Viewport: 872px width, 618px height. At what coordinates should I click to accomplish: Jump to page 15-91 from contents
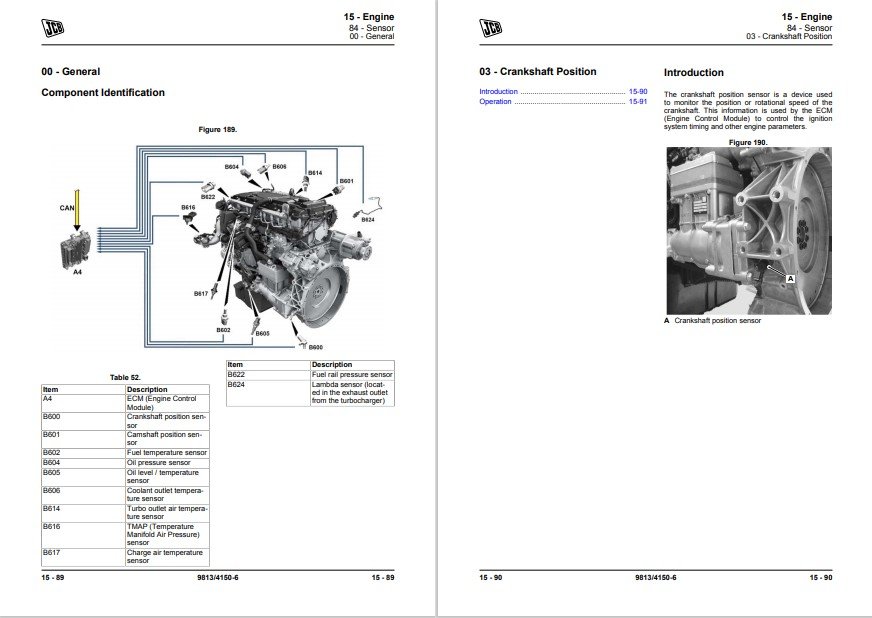tap(637, 102)
